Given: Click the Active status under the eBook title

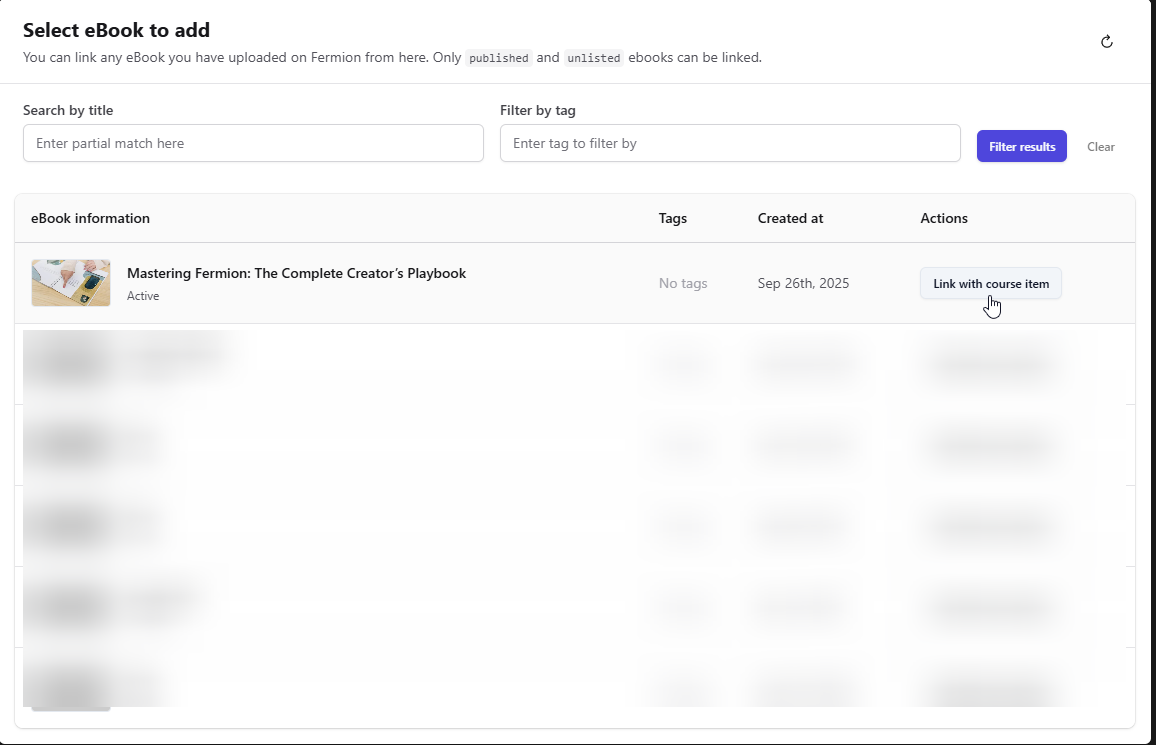Looking at the screenshot, I should click(x=143, y=296).
